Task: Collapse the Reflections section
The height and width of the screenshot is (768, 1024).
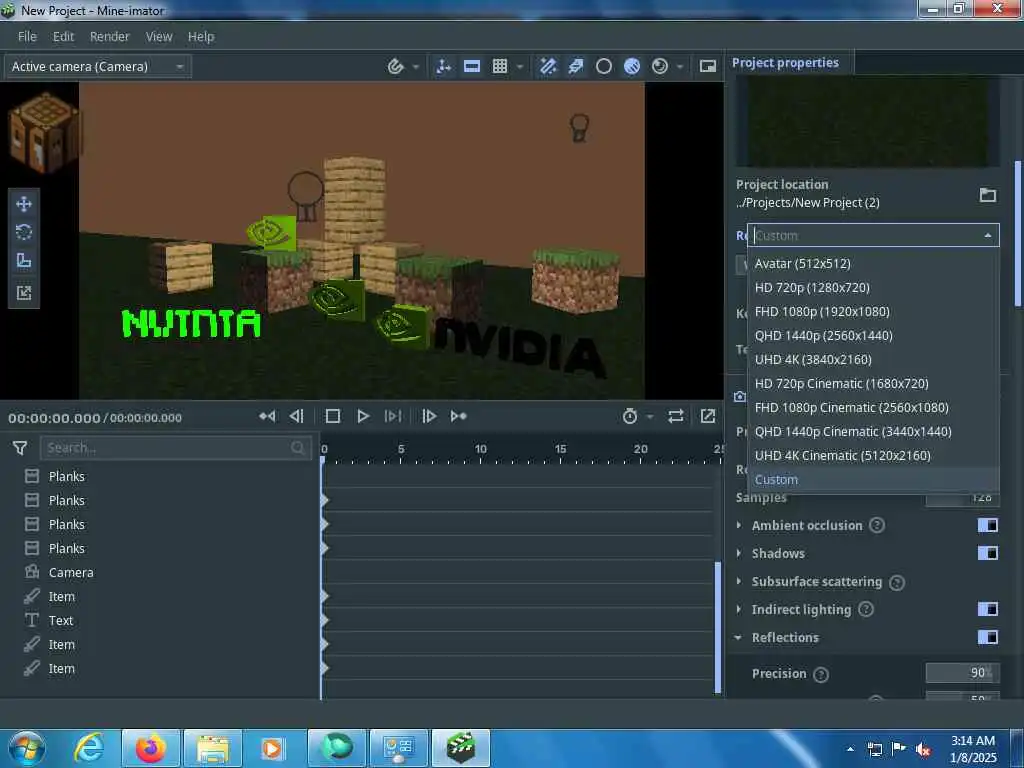Action: (738, 637)
